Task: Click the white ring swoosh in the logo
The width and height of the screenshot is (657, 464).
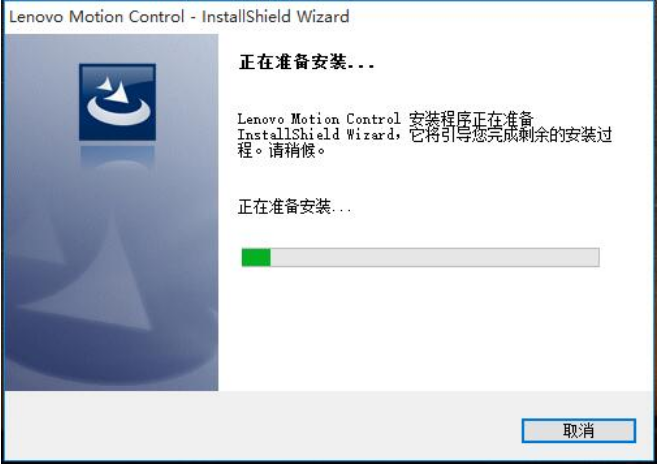Action: (x=119, y=111)
